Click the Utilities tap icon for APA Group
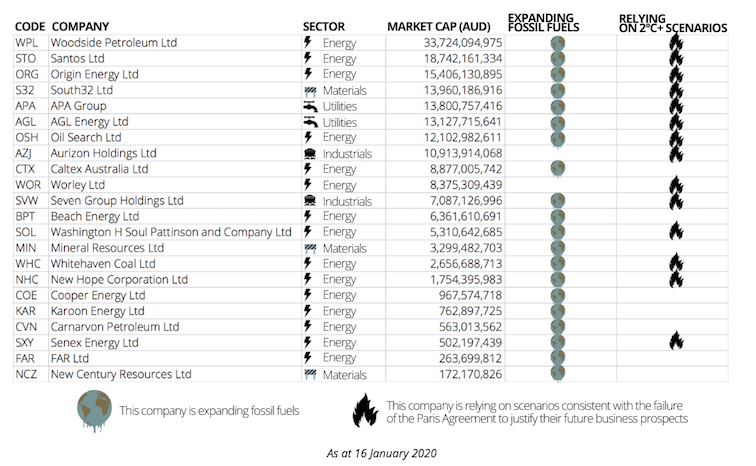The width and height of the screenshot is (756, 466). [x=309, y=106]
